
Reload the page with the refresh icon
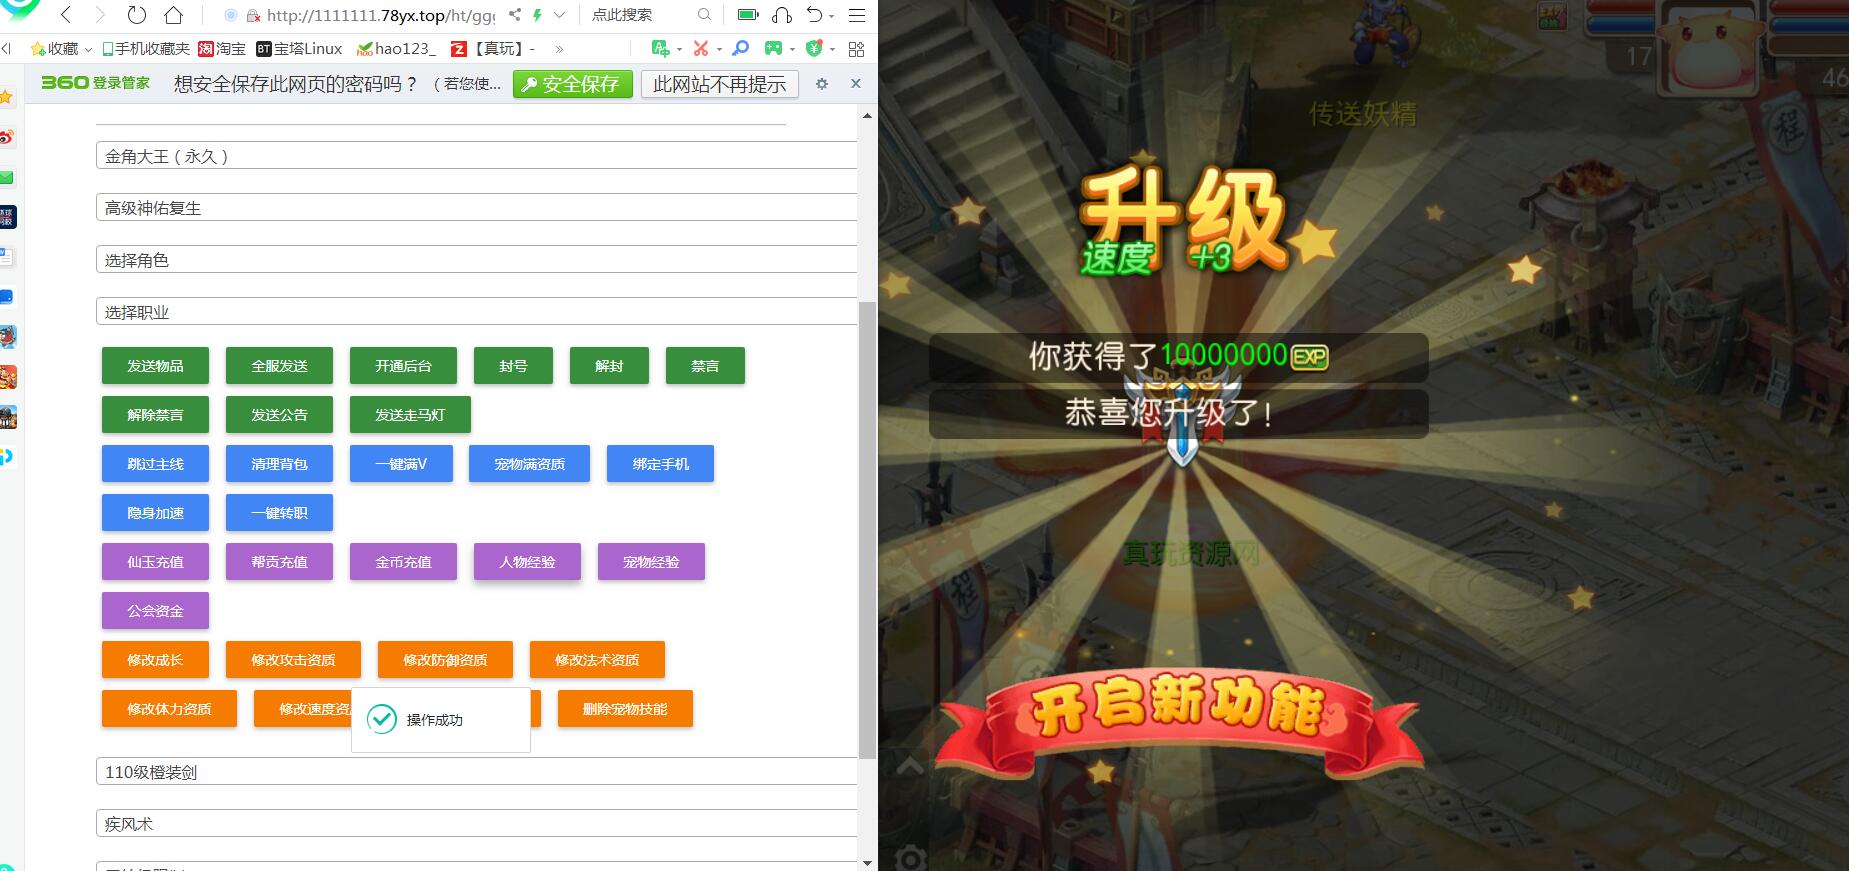[x=137, y=15]
